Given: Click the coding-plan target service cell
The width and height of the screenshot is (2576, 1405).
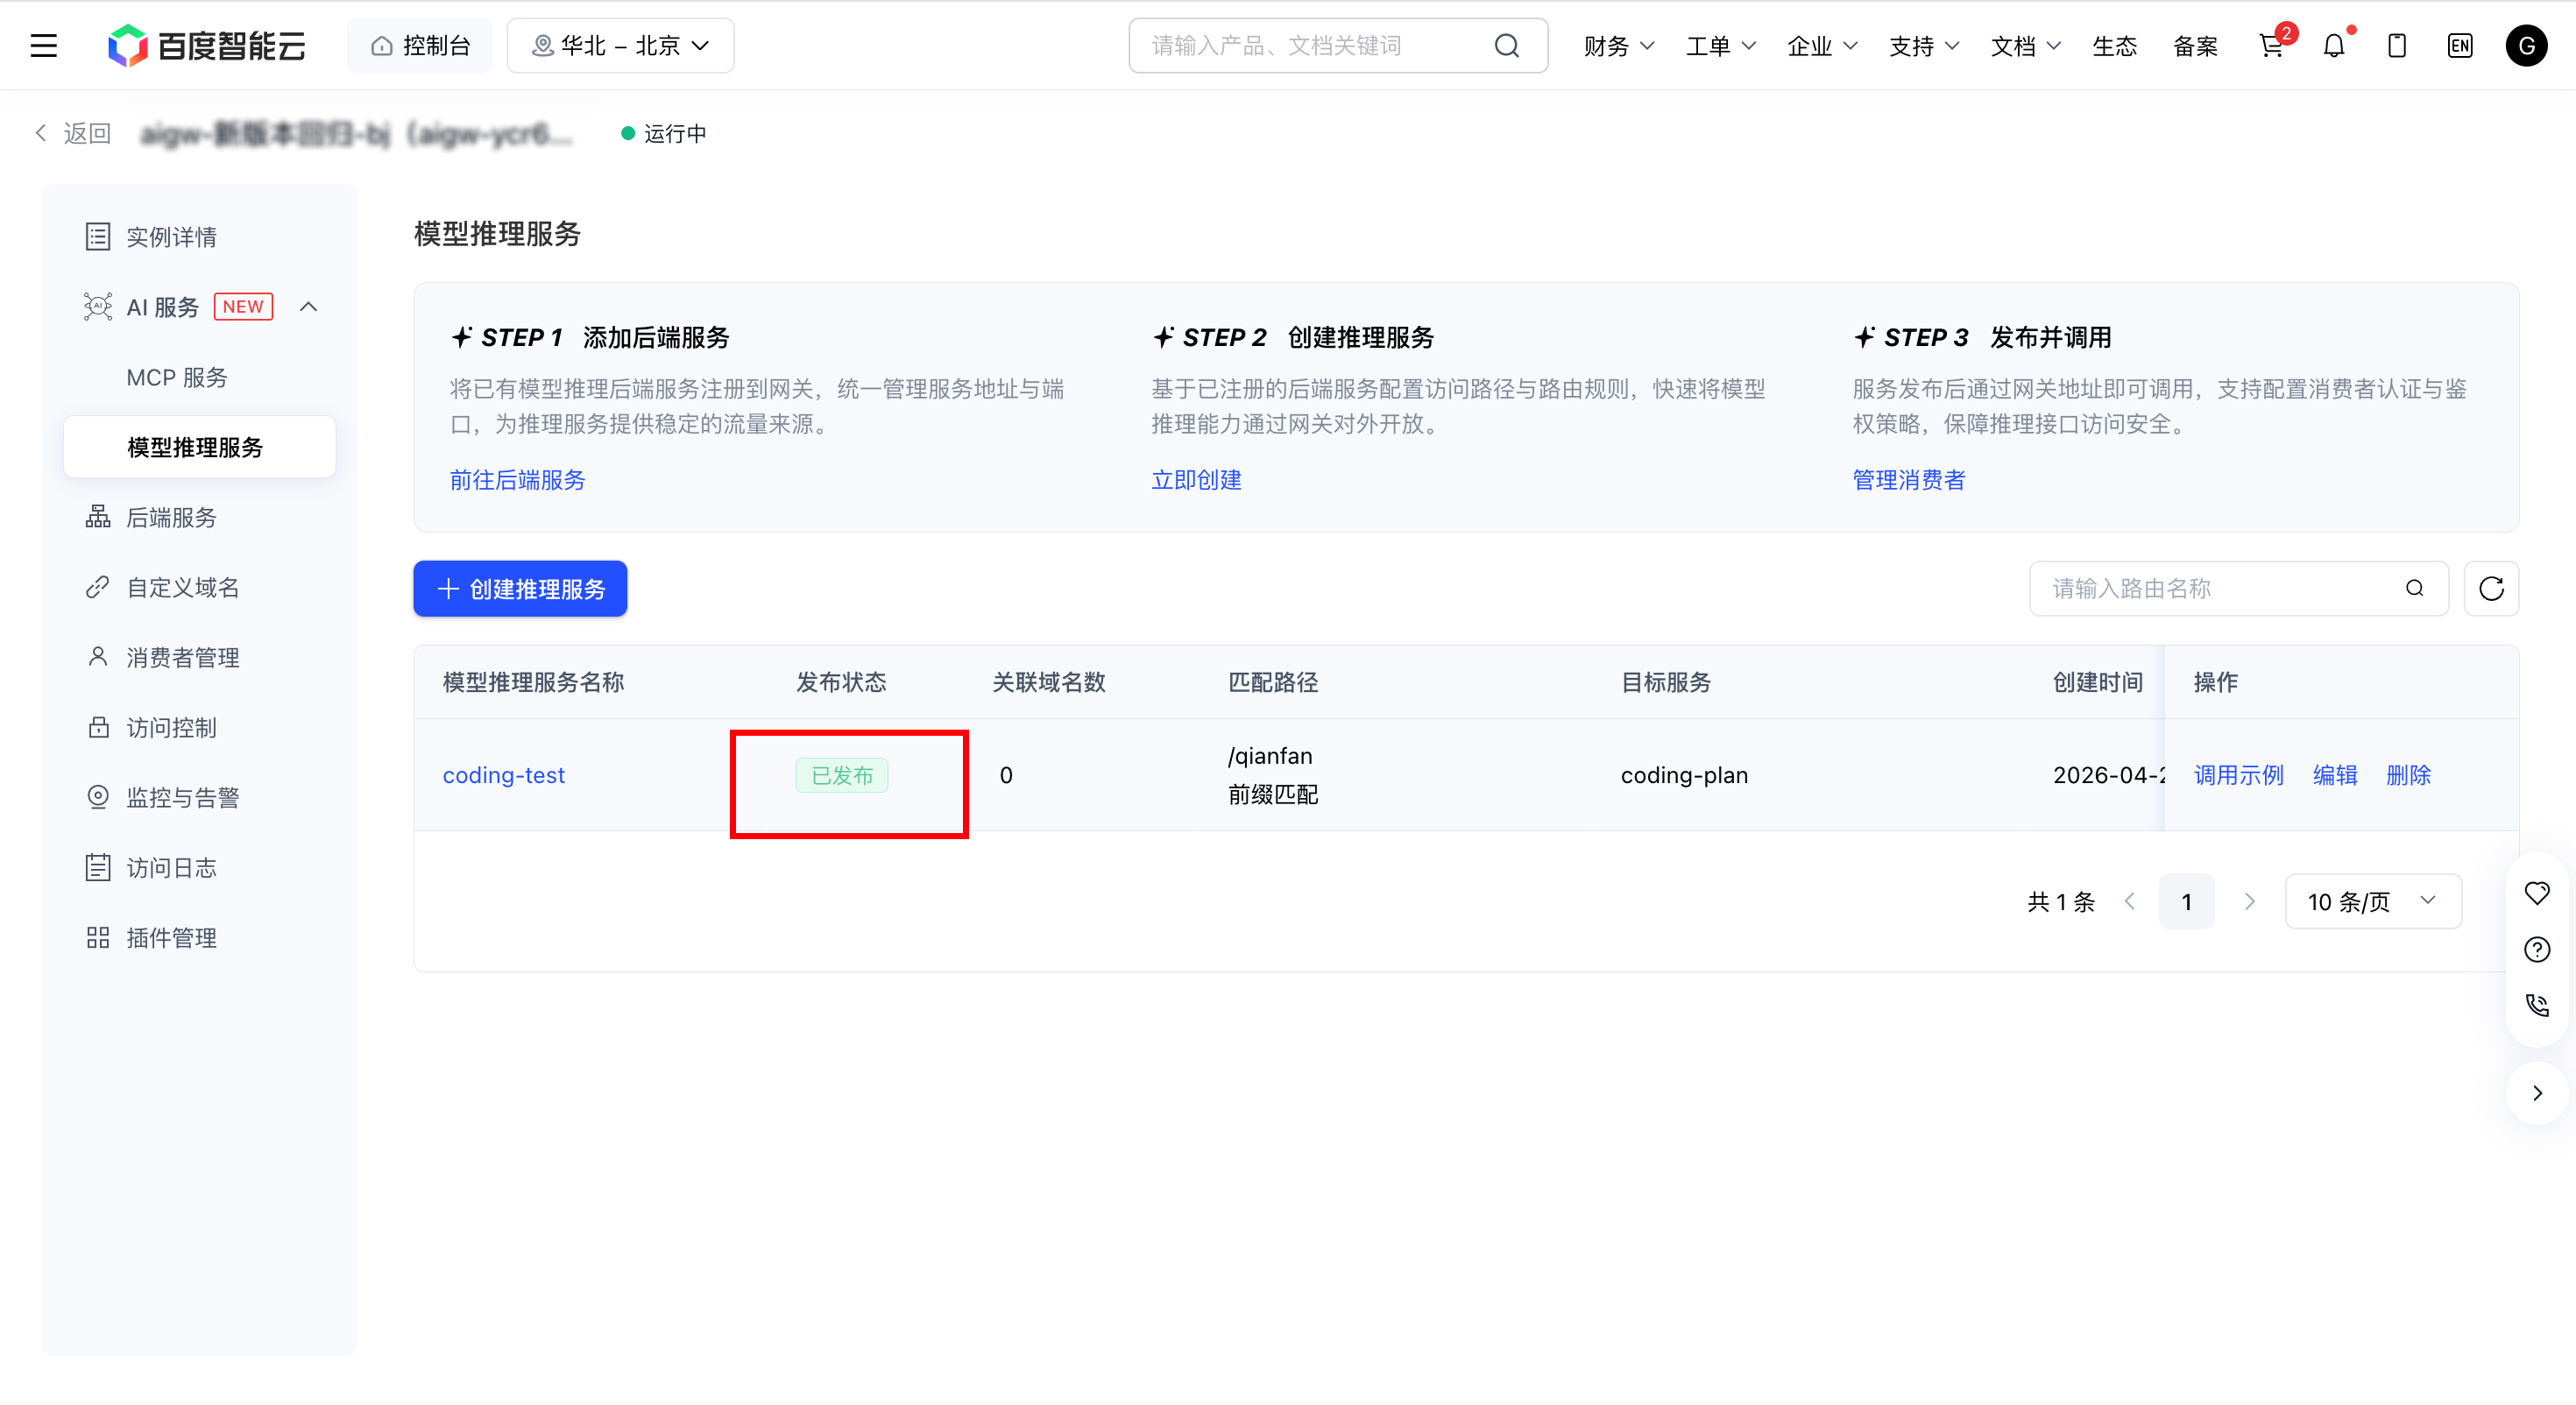Looking at the screenshot, I should [1684, 775].
